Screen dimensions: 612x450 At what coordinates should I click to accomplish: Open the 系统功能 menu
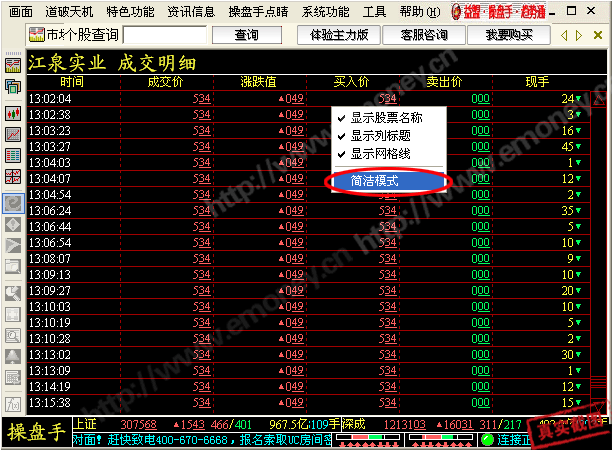click(325, 11)
